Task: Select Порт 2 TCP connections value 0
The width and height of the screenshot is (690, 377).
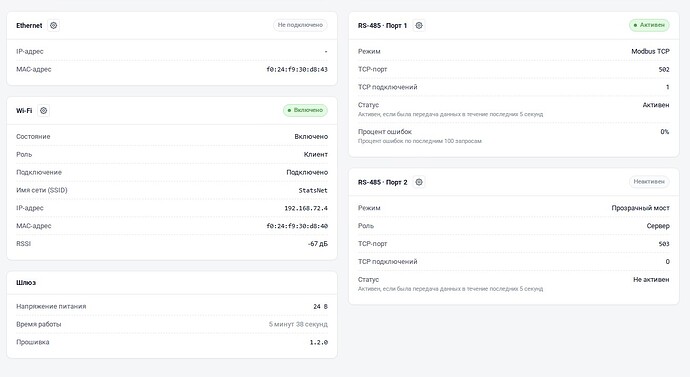Action: point(668,261)
